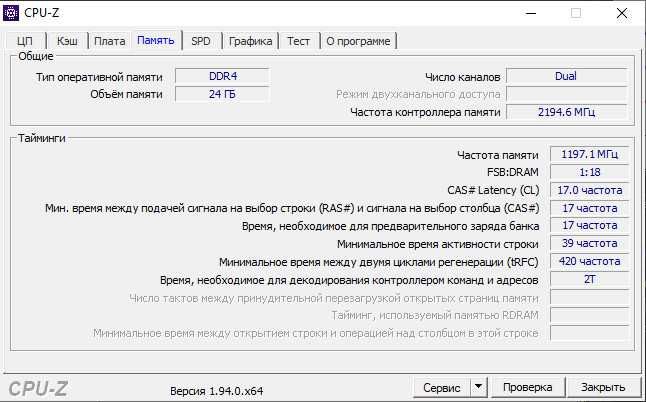
Task: Click the Частота памяти label
Action: point(498,155)
